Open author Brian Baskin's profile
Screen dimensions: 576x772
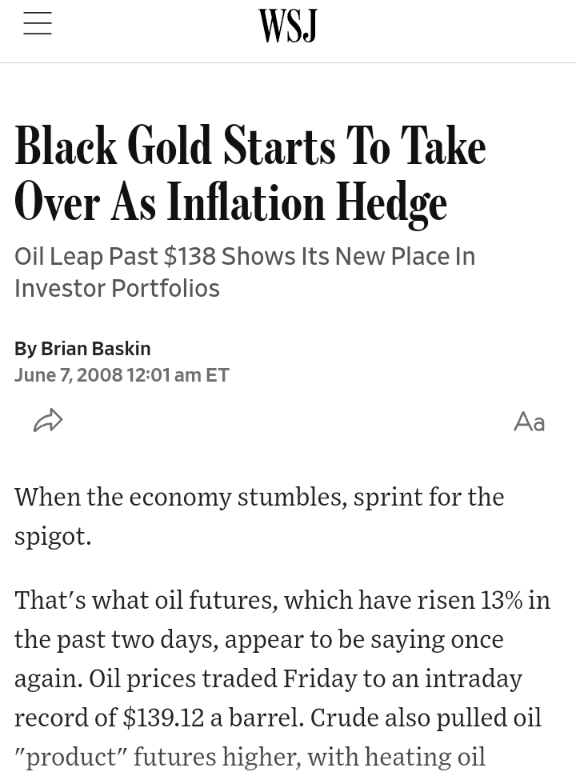[x=96, y=349]
